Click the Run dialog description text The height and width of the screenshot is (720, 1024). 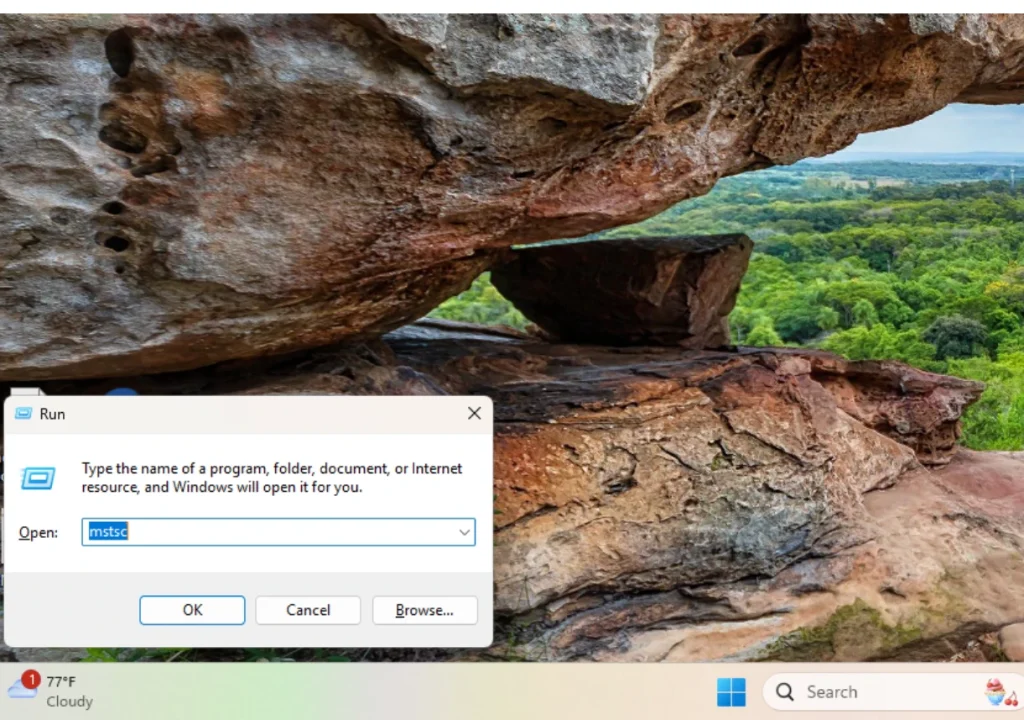pyautogui.click(x=272, y=478)
